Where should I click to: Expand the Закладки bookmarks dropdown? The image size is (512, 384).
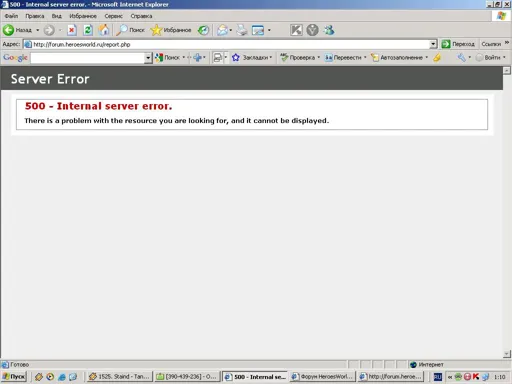(x=271, y=58)
